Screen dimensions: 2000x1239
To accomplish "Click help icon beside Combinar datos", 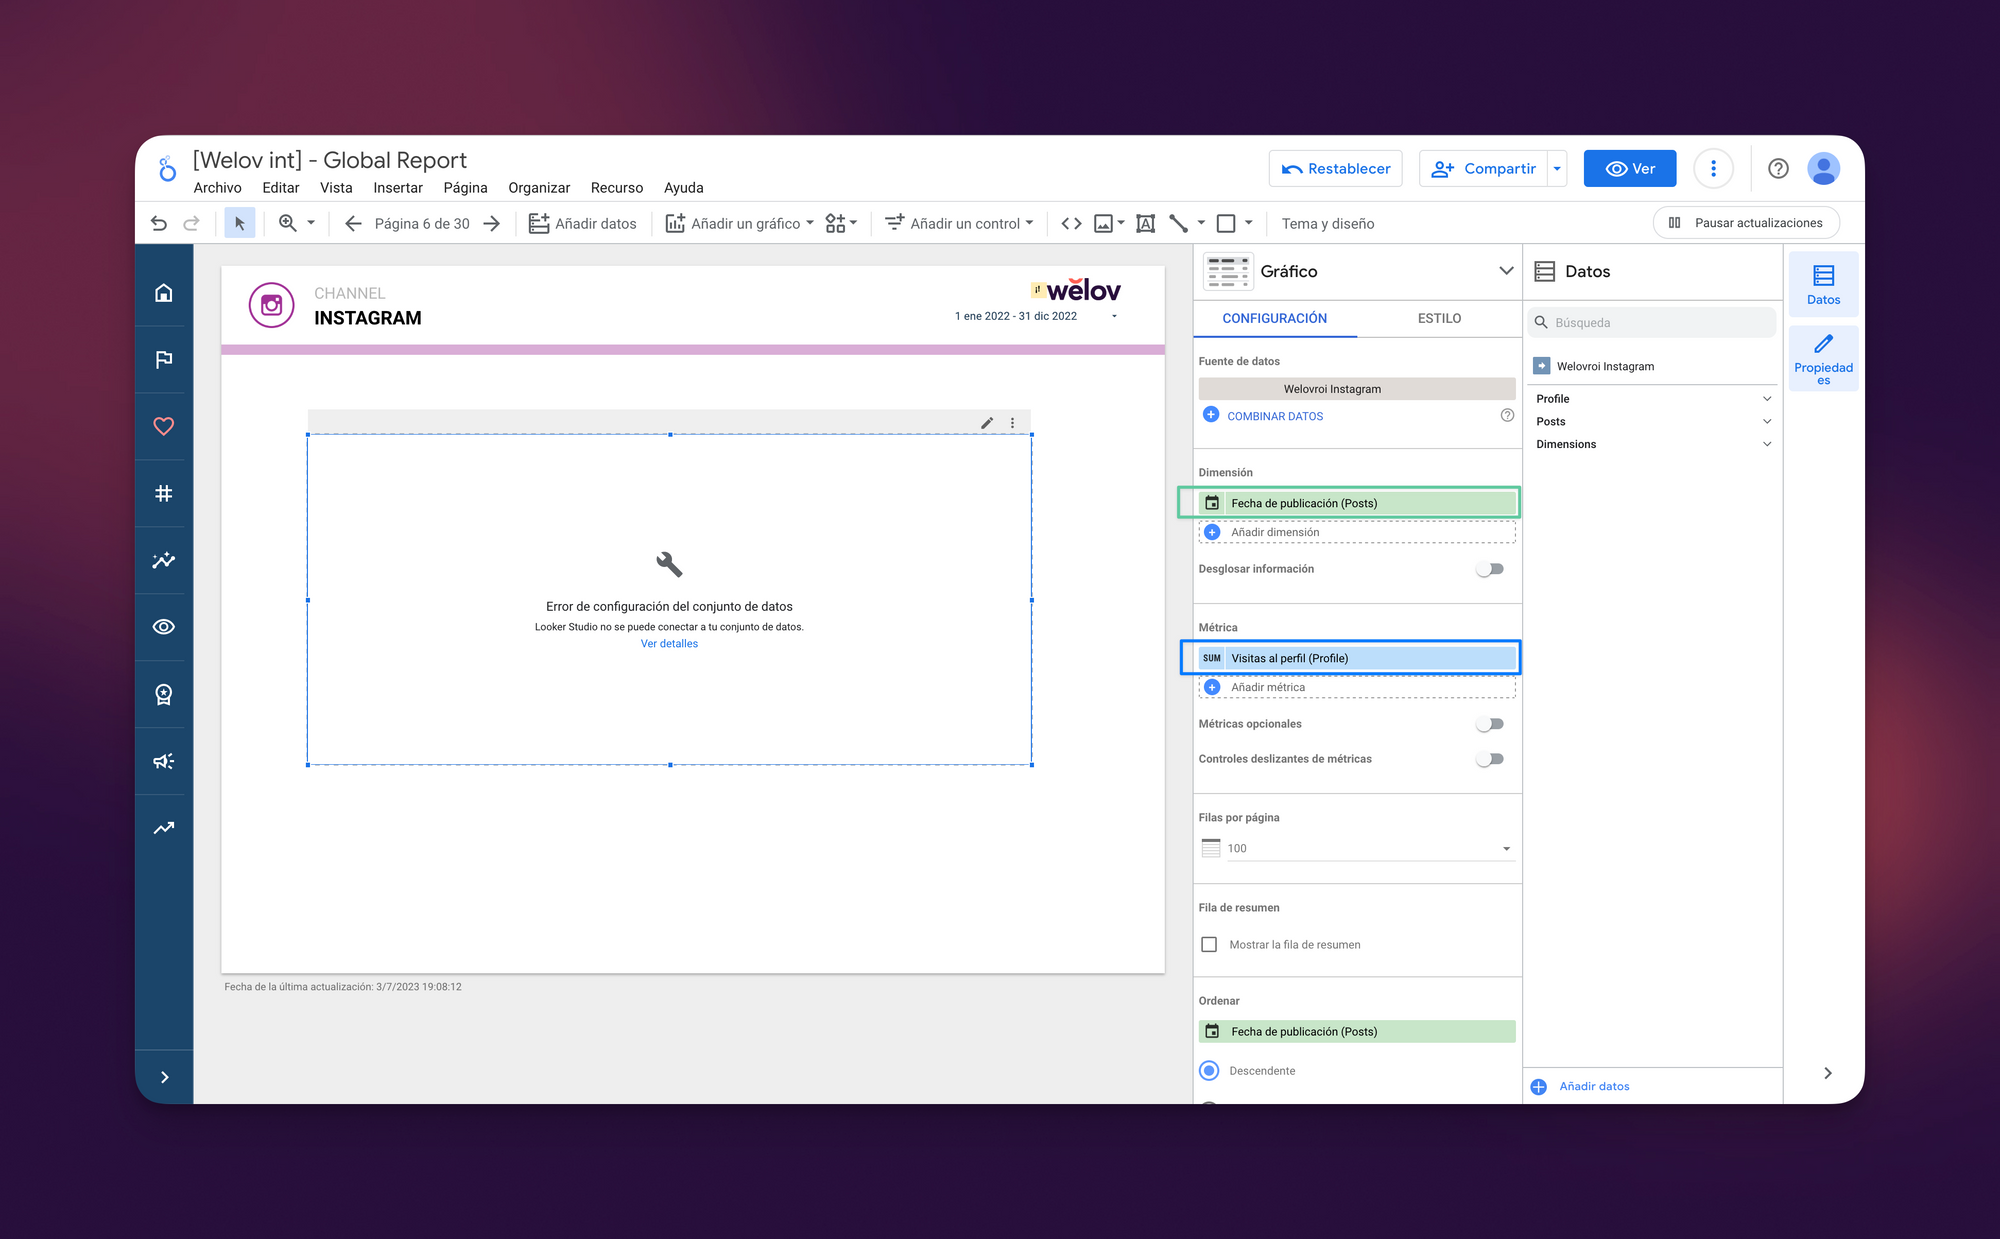I will [1507, 415].
